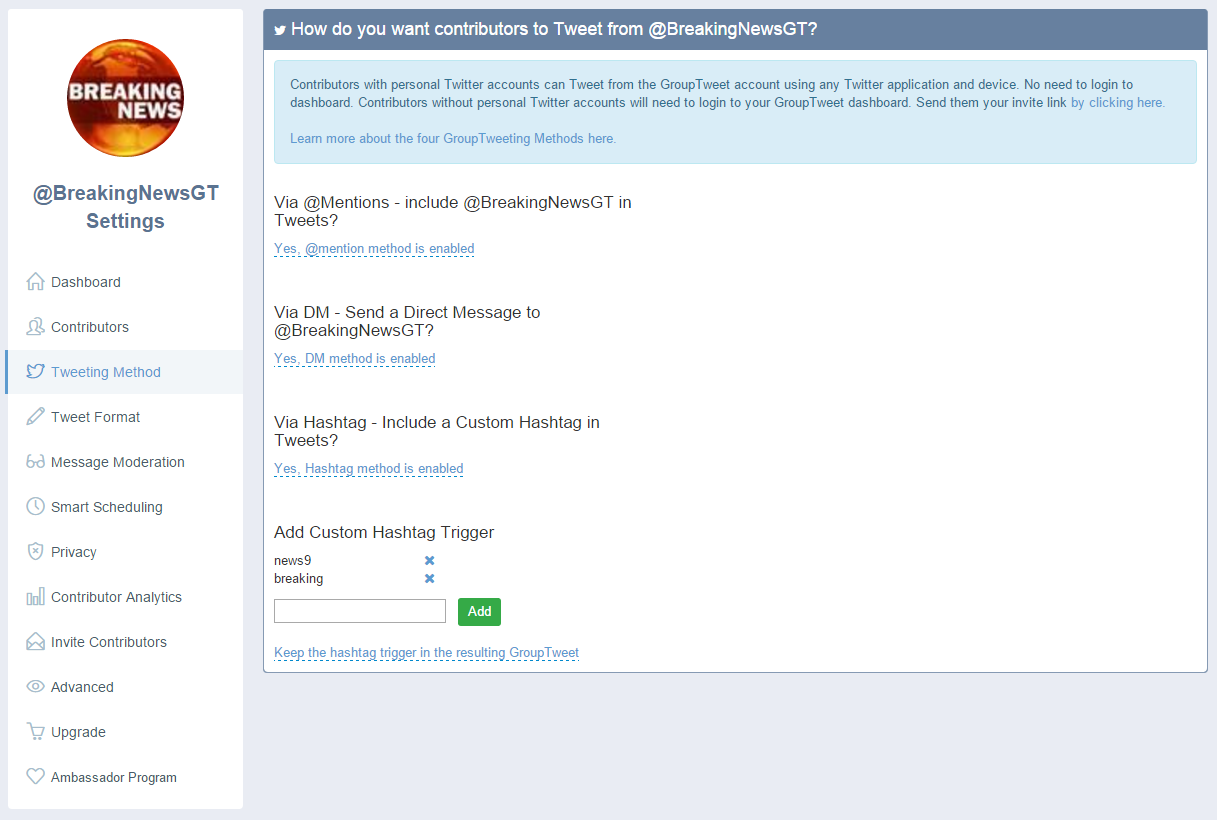Screen dimensions: 1217x820
Task: Toggle keeping hashtag trigger in GroupTweet
Action: 426,653
